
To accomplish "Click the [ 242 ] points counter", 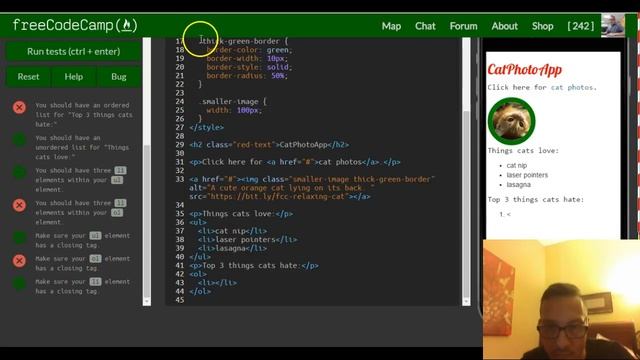I will pyautogui.click(x=580, y=26).
